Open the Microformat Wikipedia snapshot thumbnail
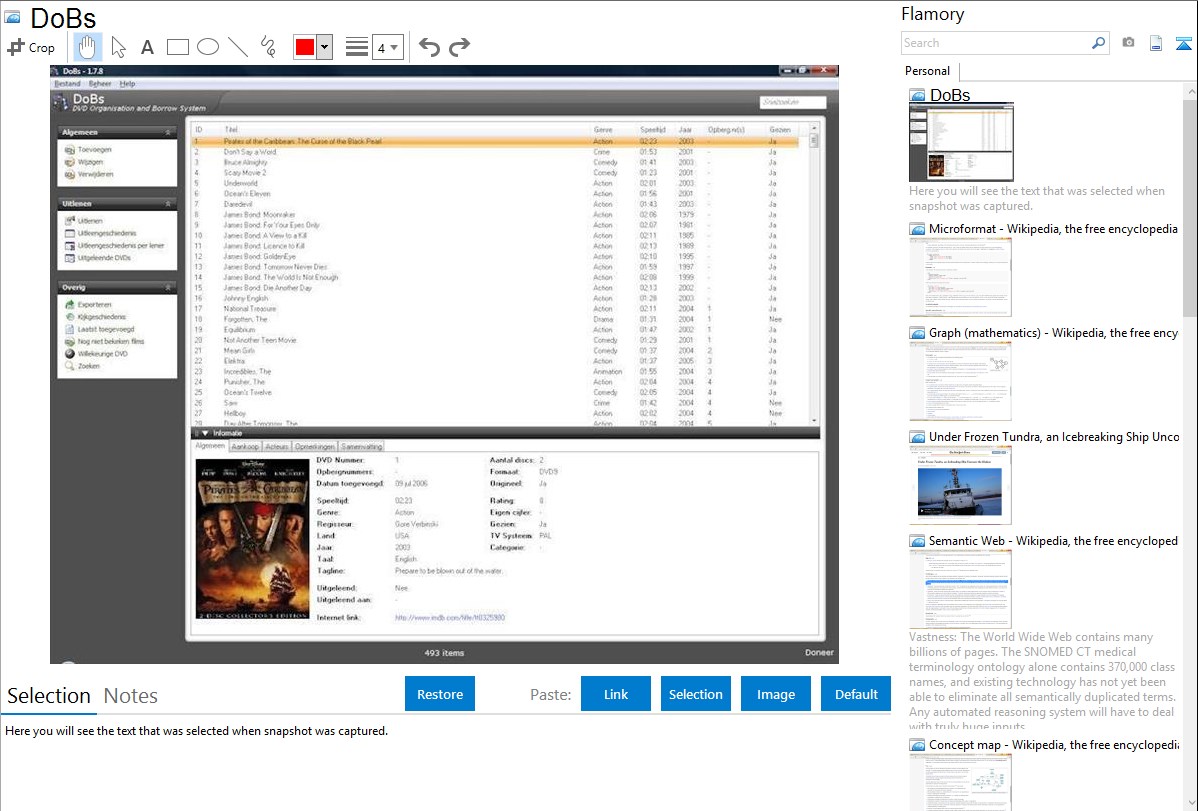Viewport: 1198px width, 811px height. pos(960,277)
